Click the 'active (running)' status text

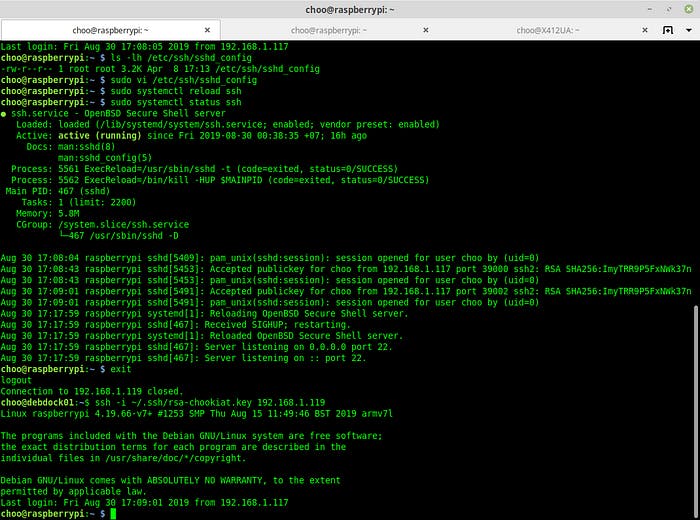(100, 136)
